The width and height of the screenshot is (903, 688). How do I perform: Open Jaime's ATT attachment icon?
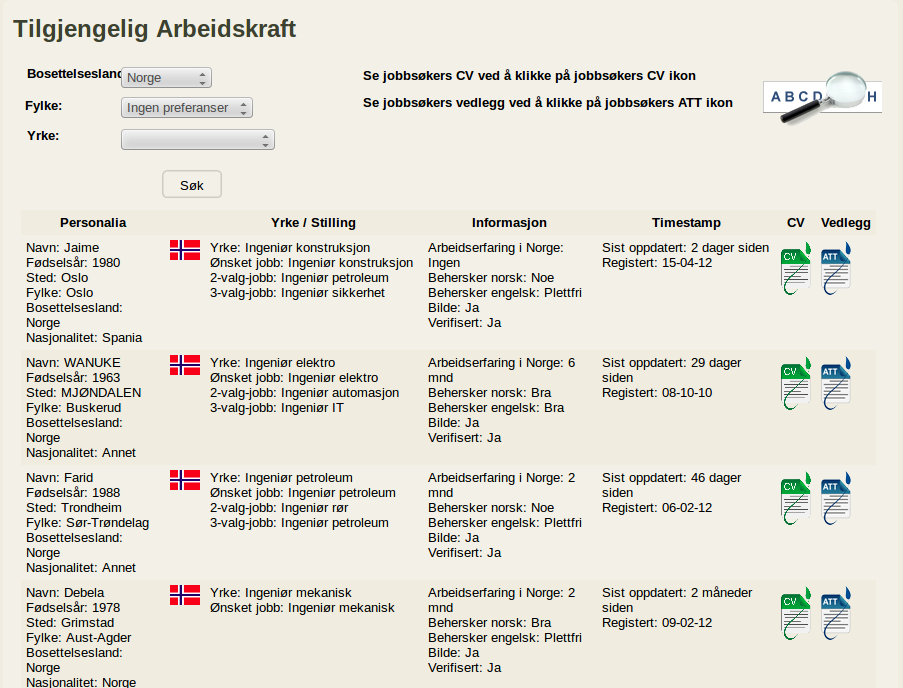click(836, 268)
